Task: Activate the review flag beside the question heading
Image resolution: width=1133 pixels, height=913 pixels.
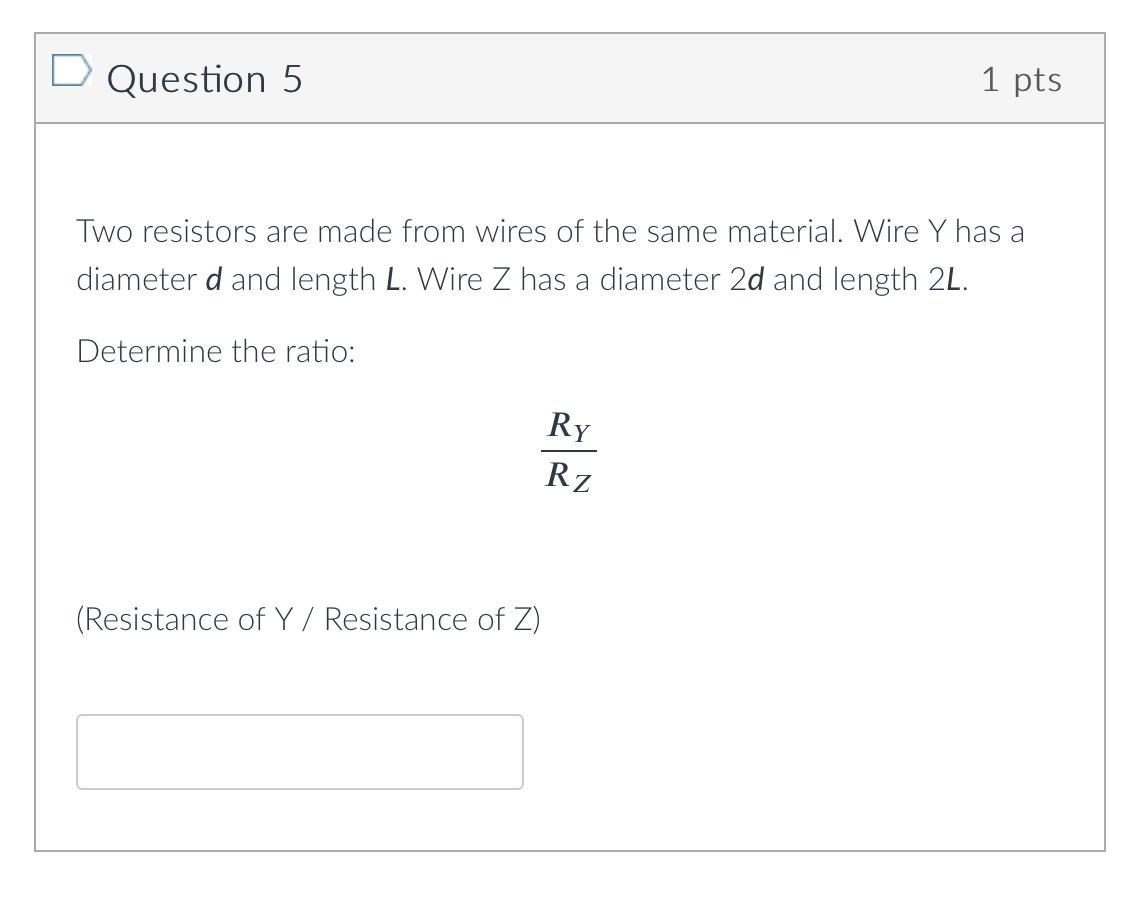Action: (x=70, y=70)
